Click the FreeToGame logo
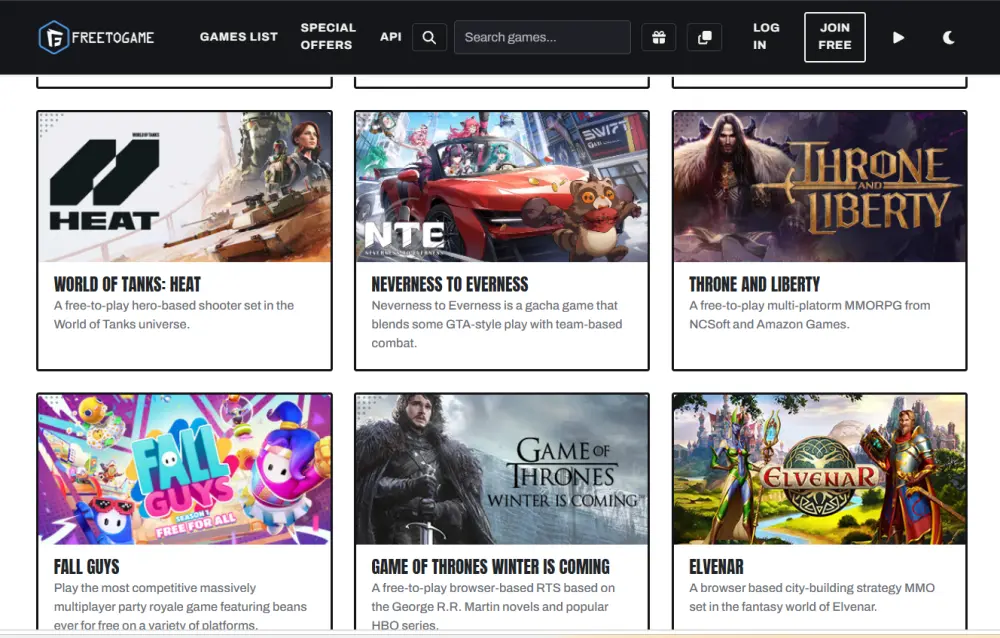Viewport: 1000px width, 638px height. (x=96, y=38)
